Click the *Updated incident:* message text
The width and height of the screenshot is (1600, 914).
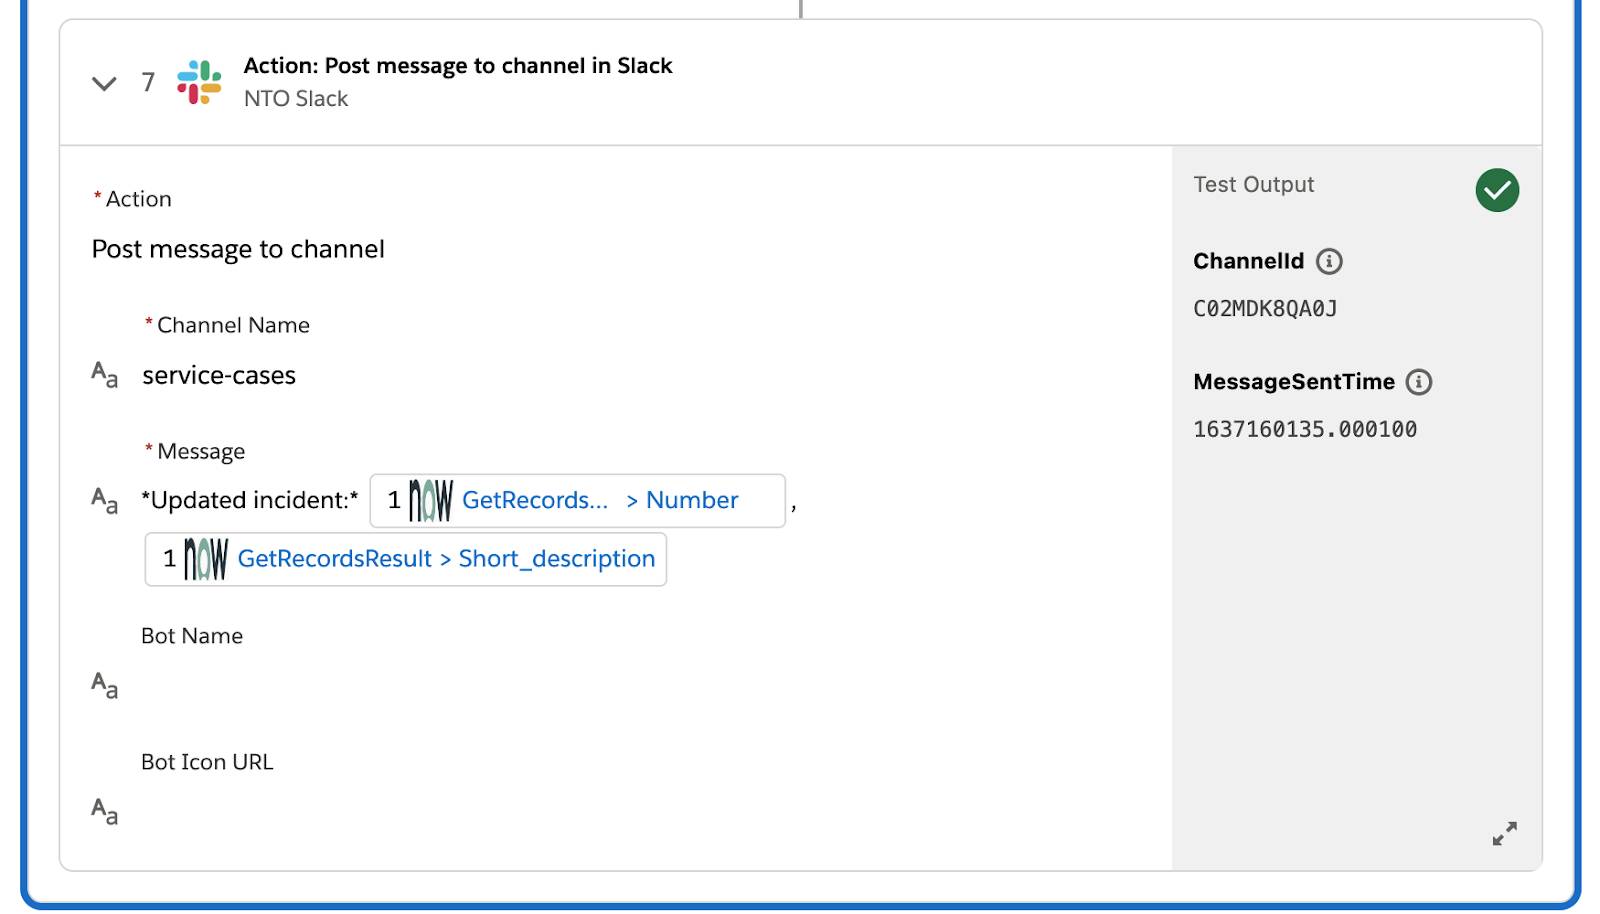pyautogui.click(x=250, y=500)
